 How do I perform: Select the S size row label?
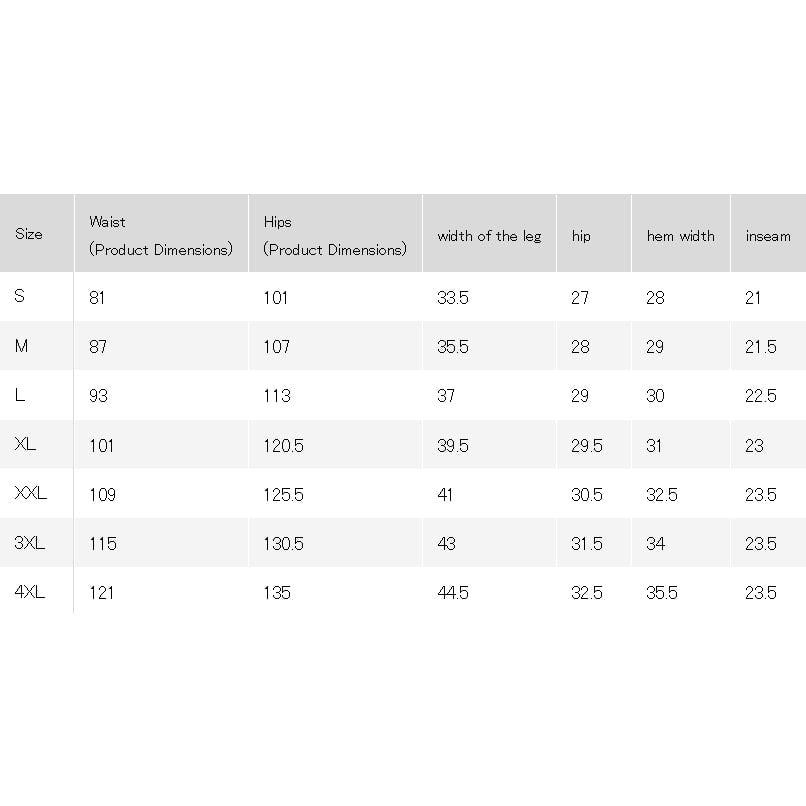click(20, 296)
